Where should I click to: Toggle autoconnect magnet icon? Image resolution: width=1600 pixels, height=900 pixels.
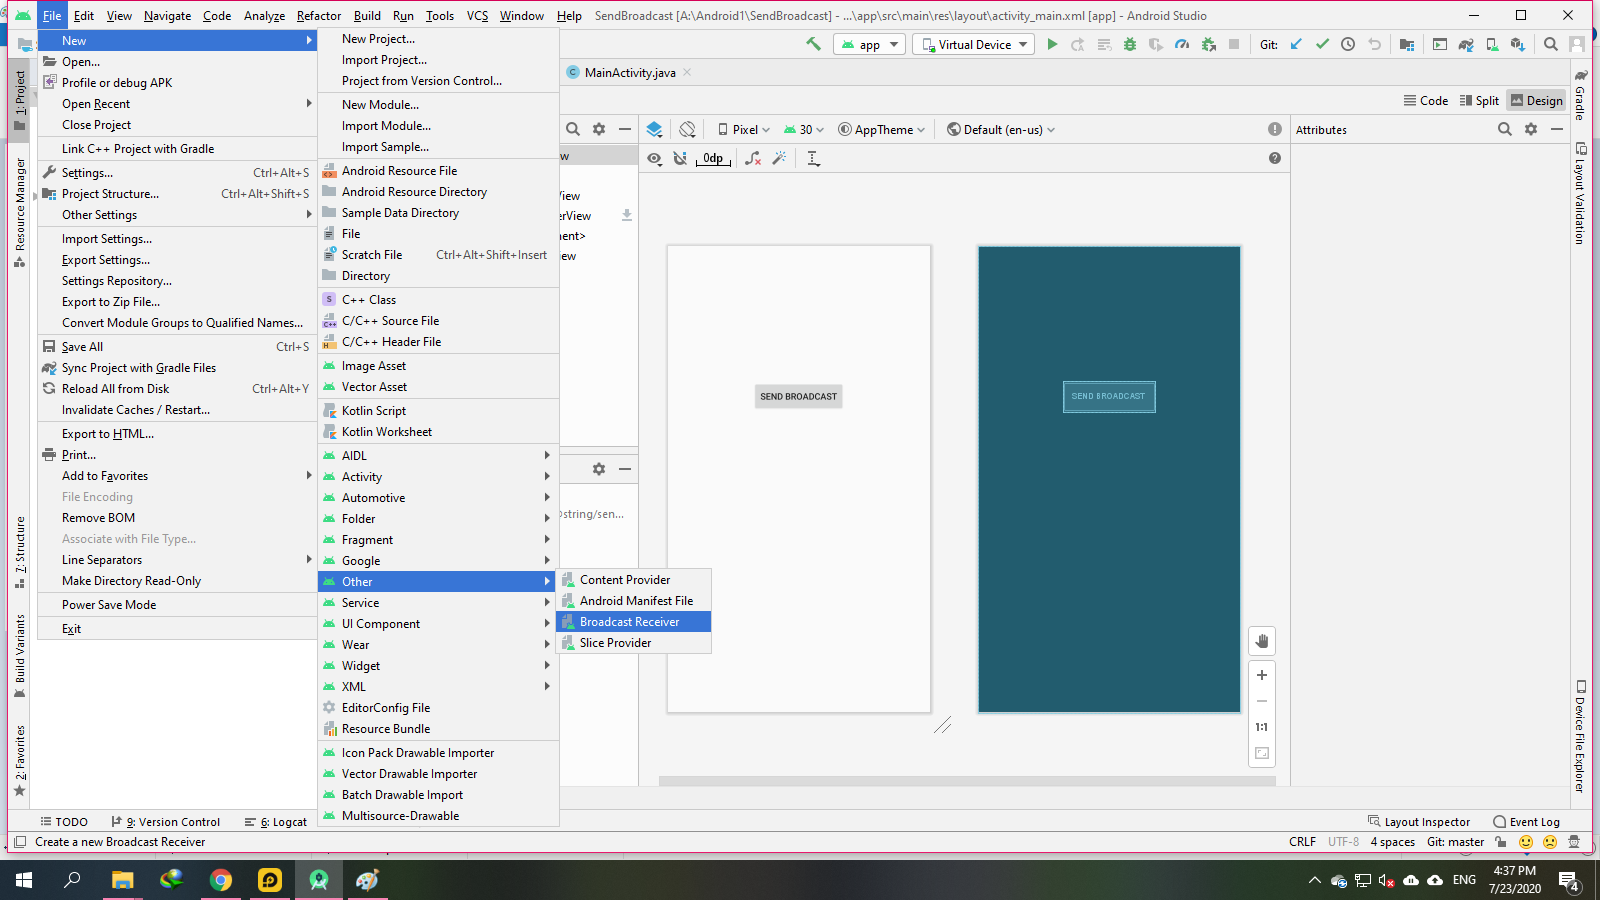click(680, 158)
